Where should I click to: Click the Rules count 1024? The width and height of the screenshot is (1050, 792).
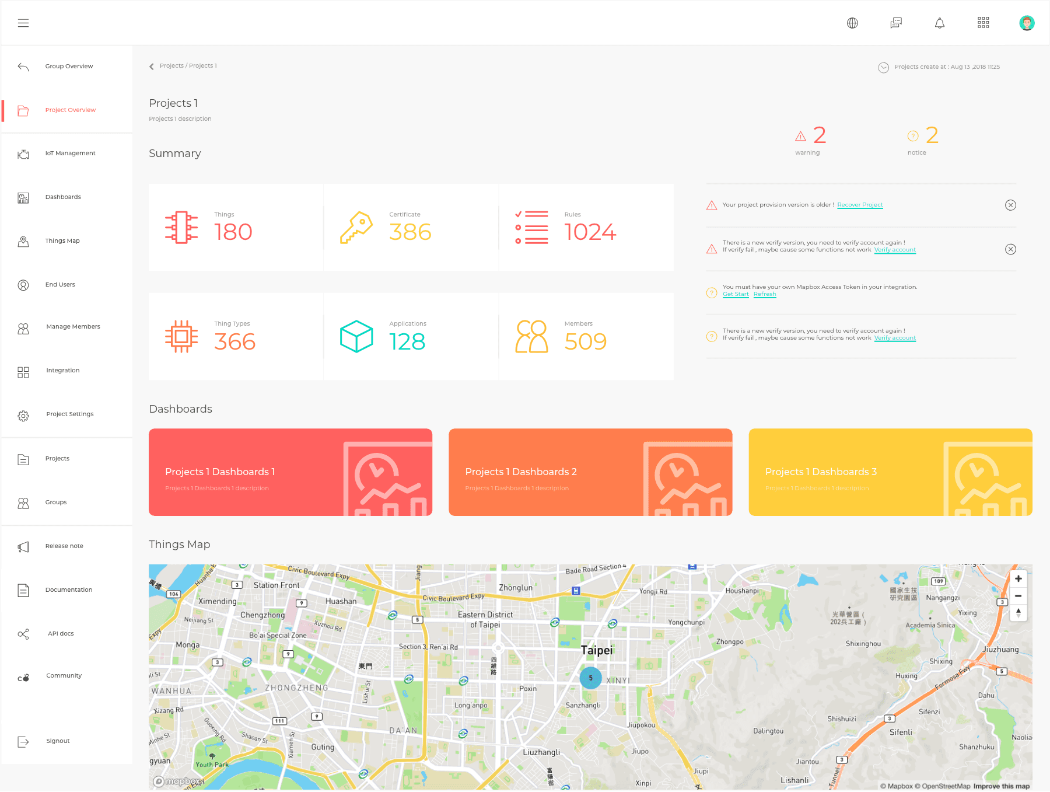[590, 232]
